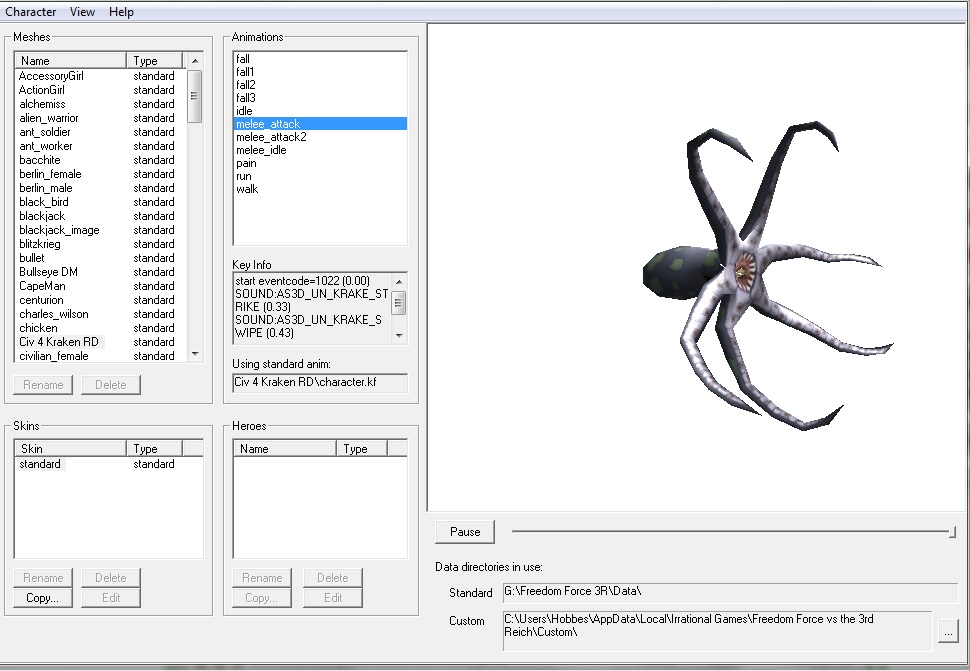Screen dimensions: 970x671
Task: Select Civ 4 Kraken RD mesh
Action: 100,342
